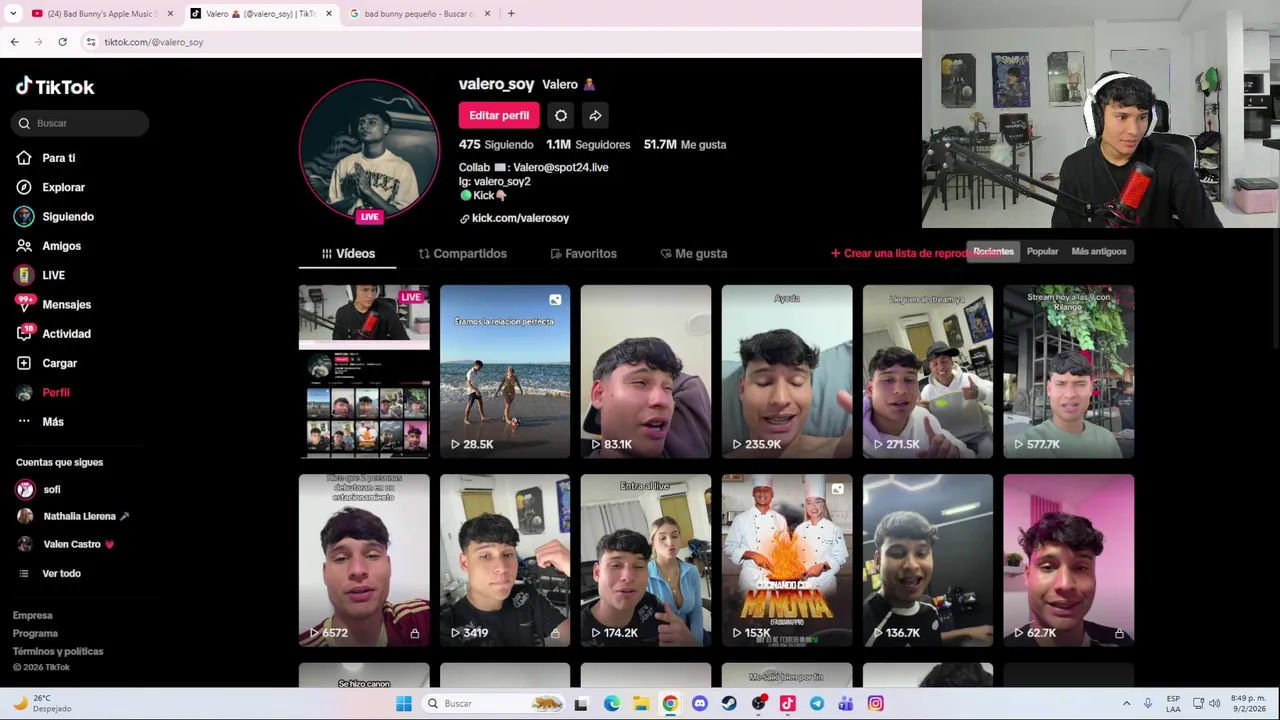
Task: Open site information icon in address bar
Action: [90, 42]
